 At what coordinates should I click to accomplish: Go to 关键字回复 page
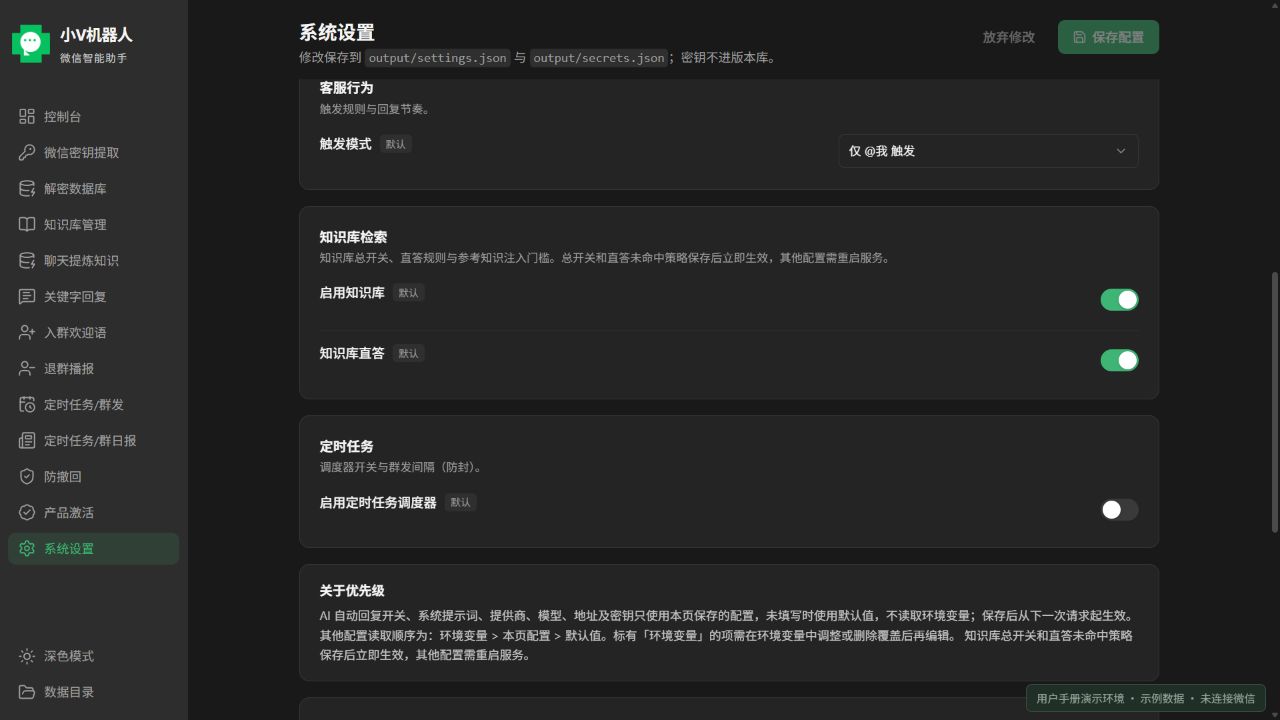click(94, 297)
